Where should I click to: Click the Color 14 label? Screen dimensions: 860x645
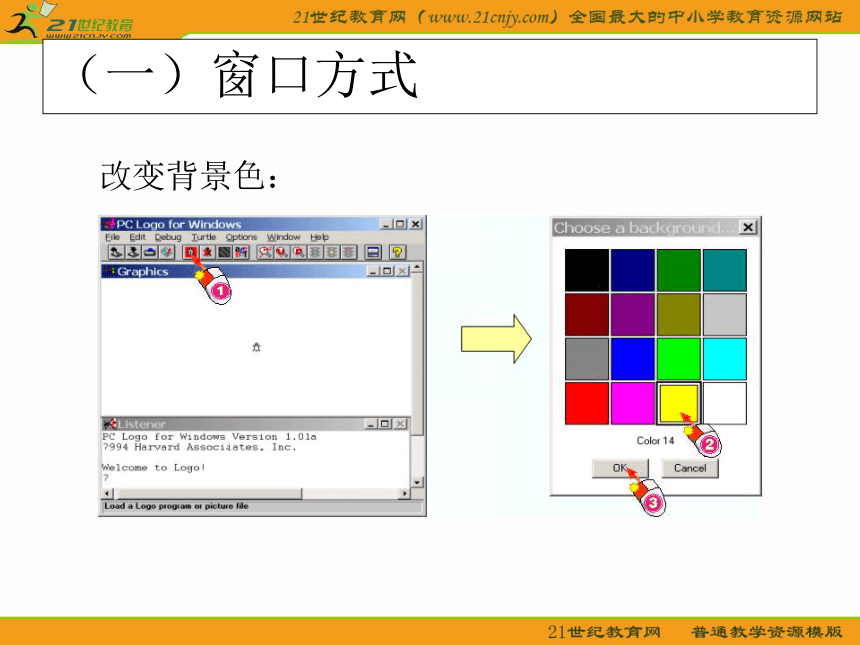point(655,440)
